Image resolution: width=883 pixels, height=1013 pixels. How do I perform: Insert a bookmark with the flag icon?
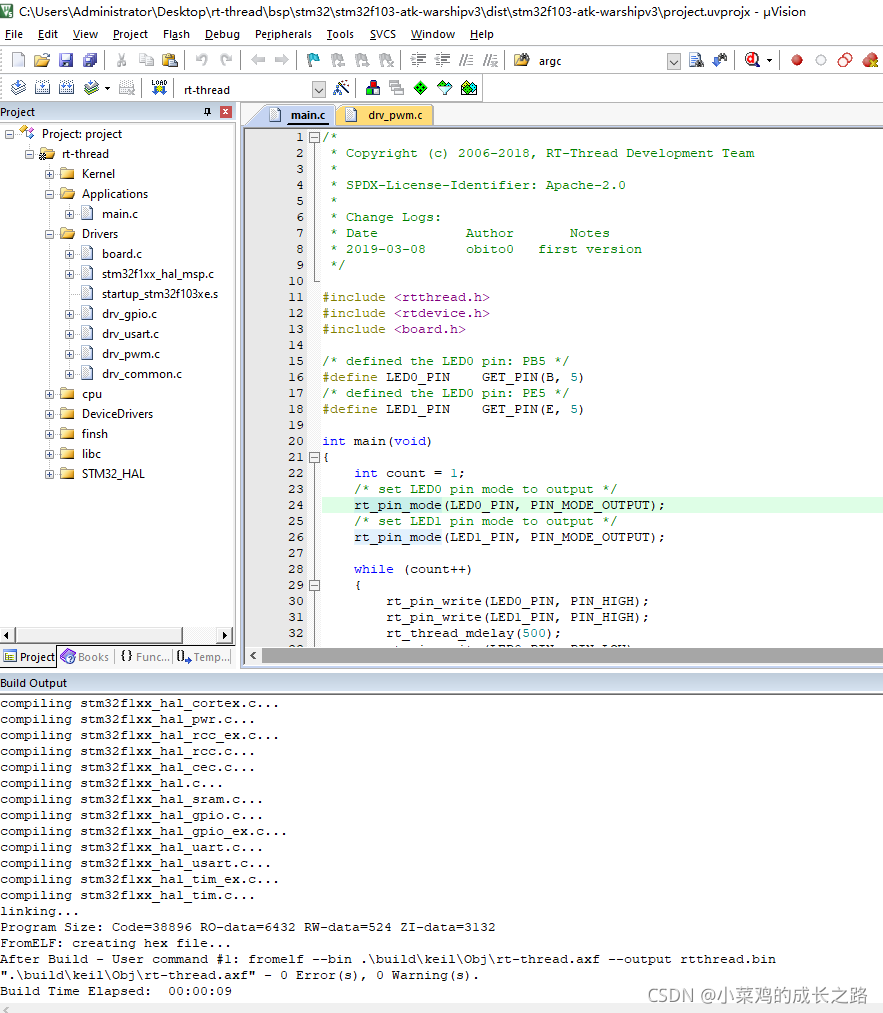(x=313, y=60)
